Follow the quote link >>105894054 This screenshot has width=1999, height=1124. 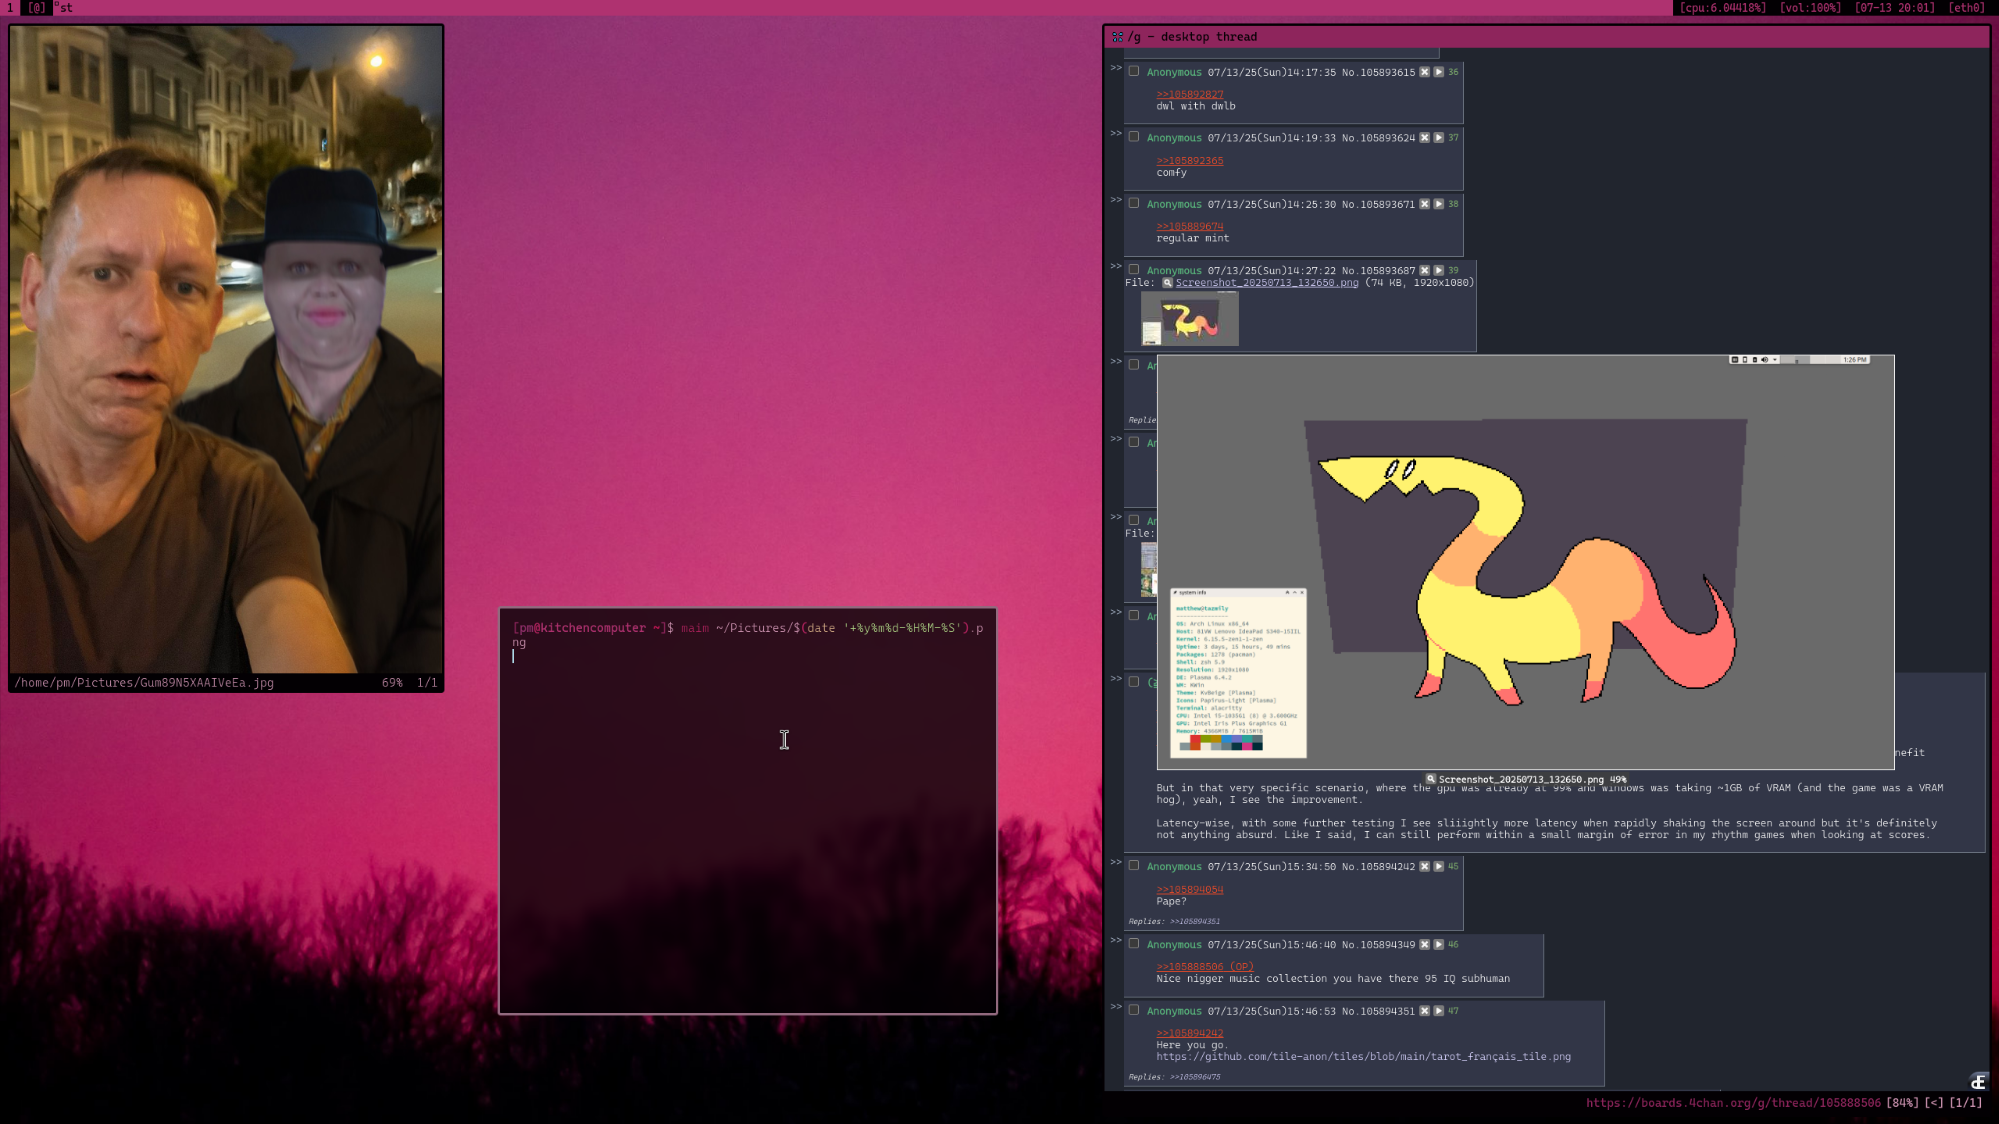(x=1190, y=889)
